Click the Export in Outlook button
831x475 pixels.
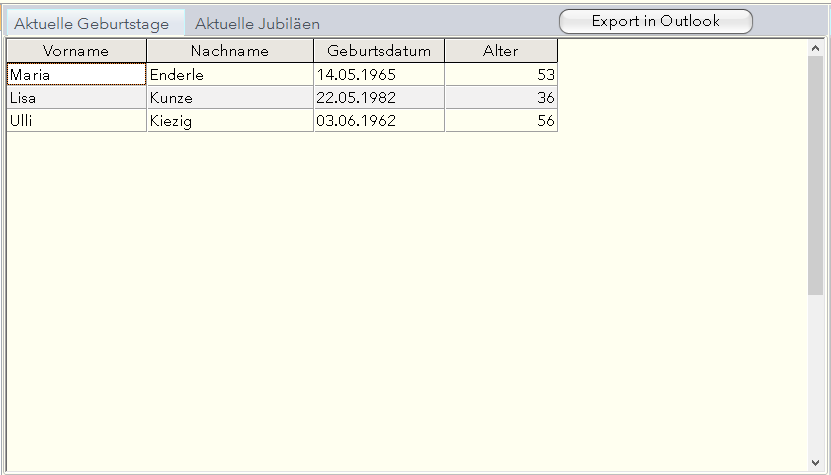[x=655, y=21]
